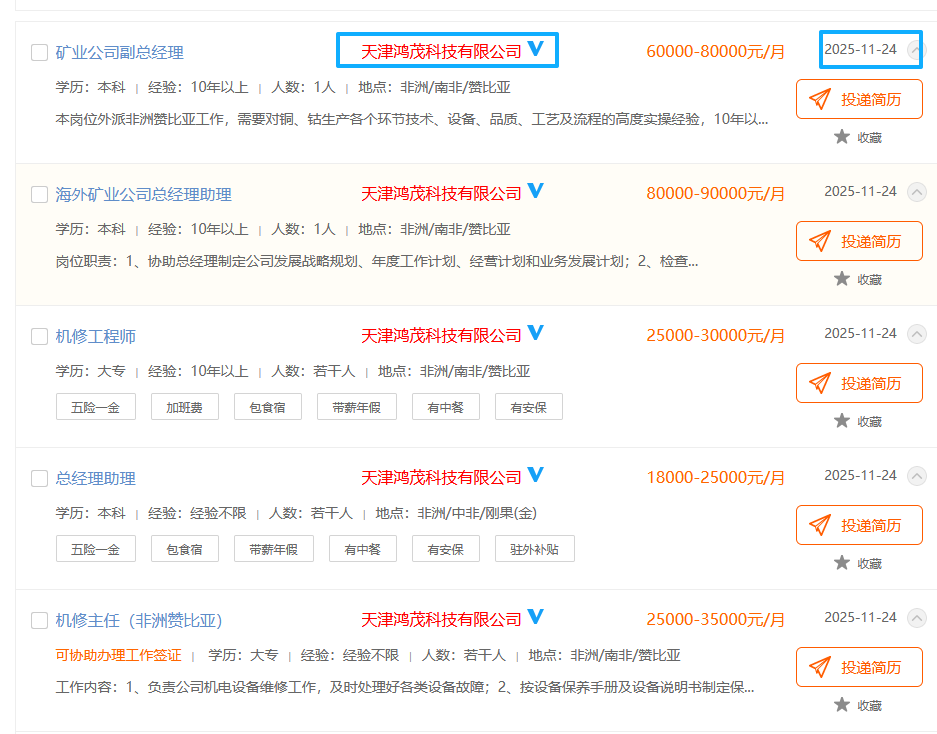Click 可协助办理工作签证 label
937x734 pixels.
118,655
